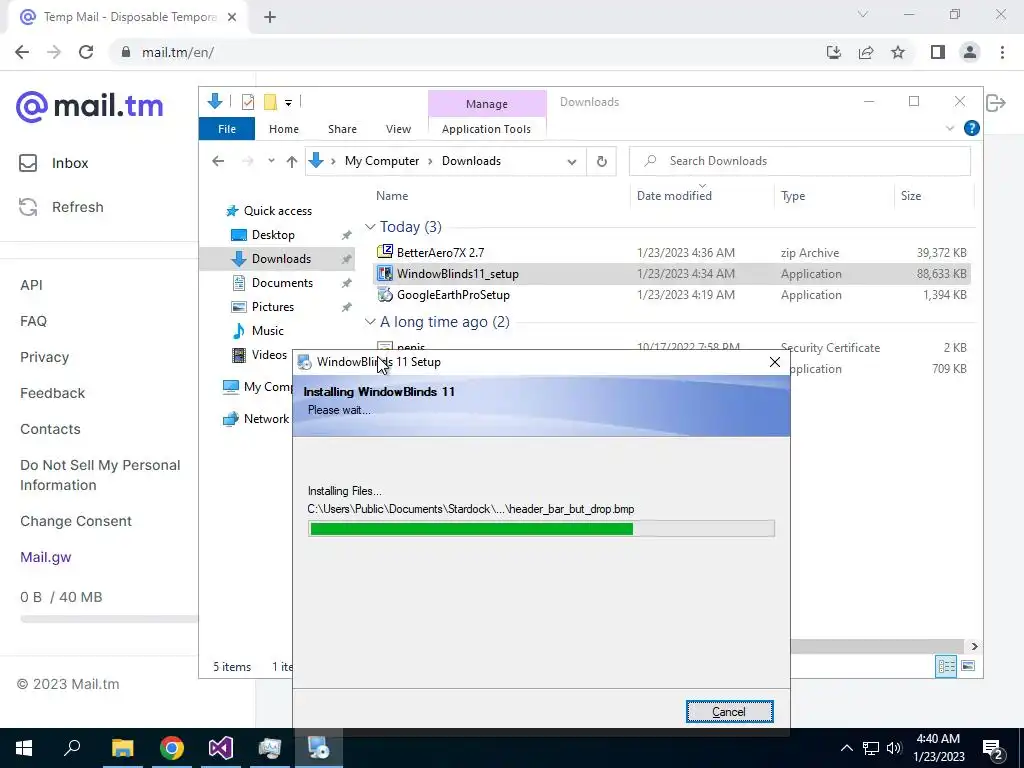Expand the Explorer ribbon chevron

coord(950,129)
